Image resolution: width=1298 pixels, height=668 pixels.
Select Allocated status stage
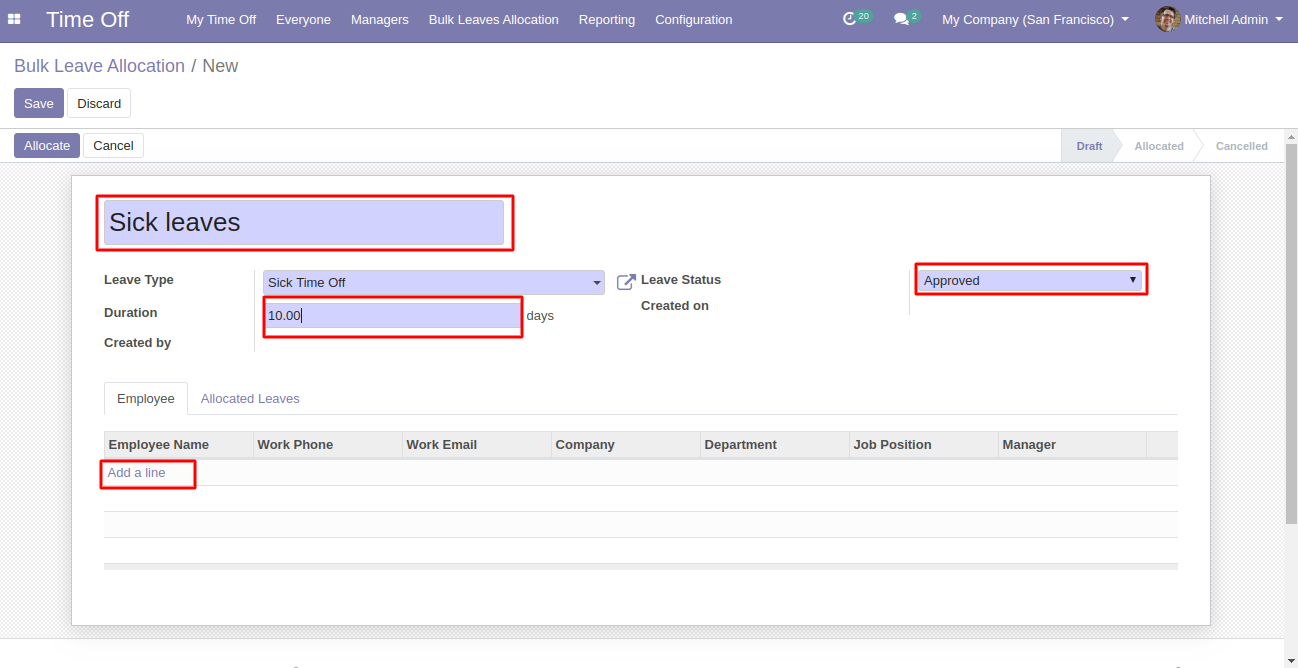1159,146
